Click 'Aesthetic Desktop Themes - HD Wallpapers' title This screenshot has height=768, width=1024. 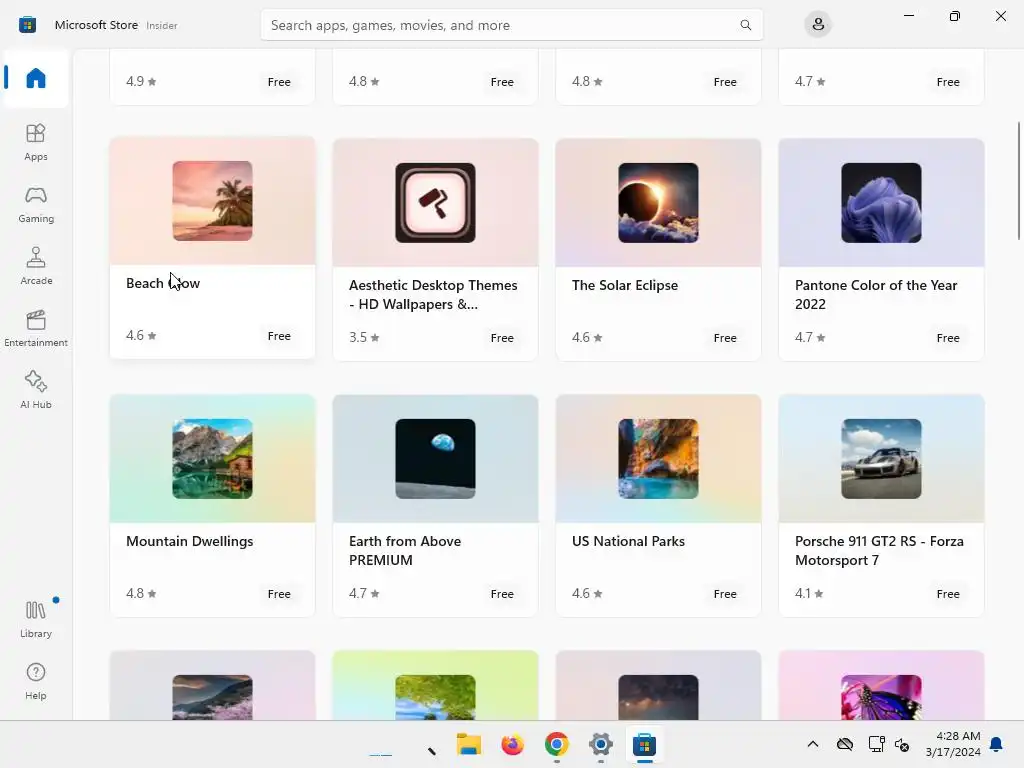click(x=433, y=295)
